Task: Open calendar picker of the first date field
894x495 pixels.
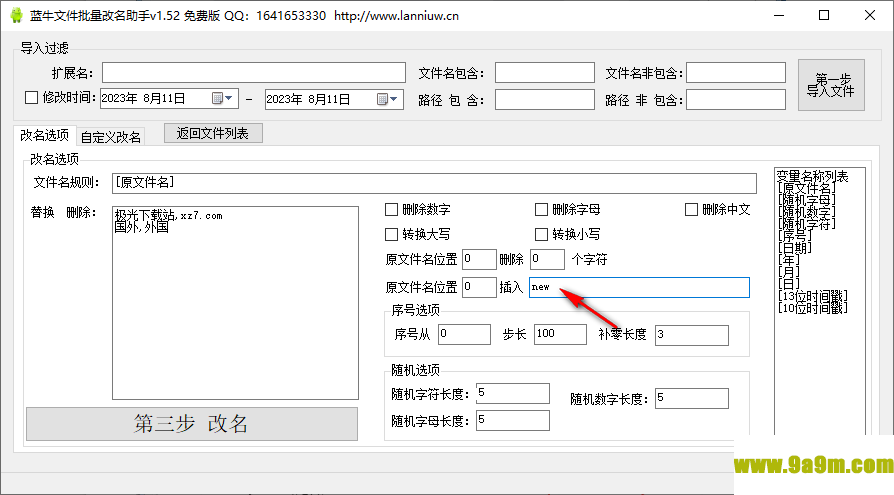Action: click(222, 98)
